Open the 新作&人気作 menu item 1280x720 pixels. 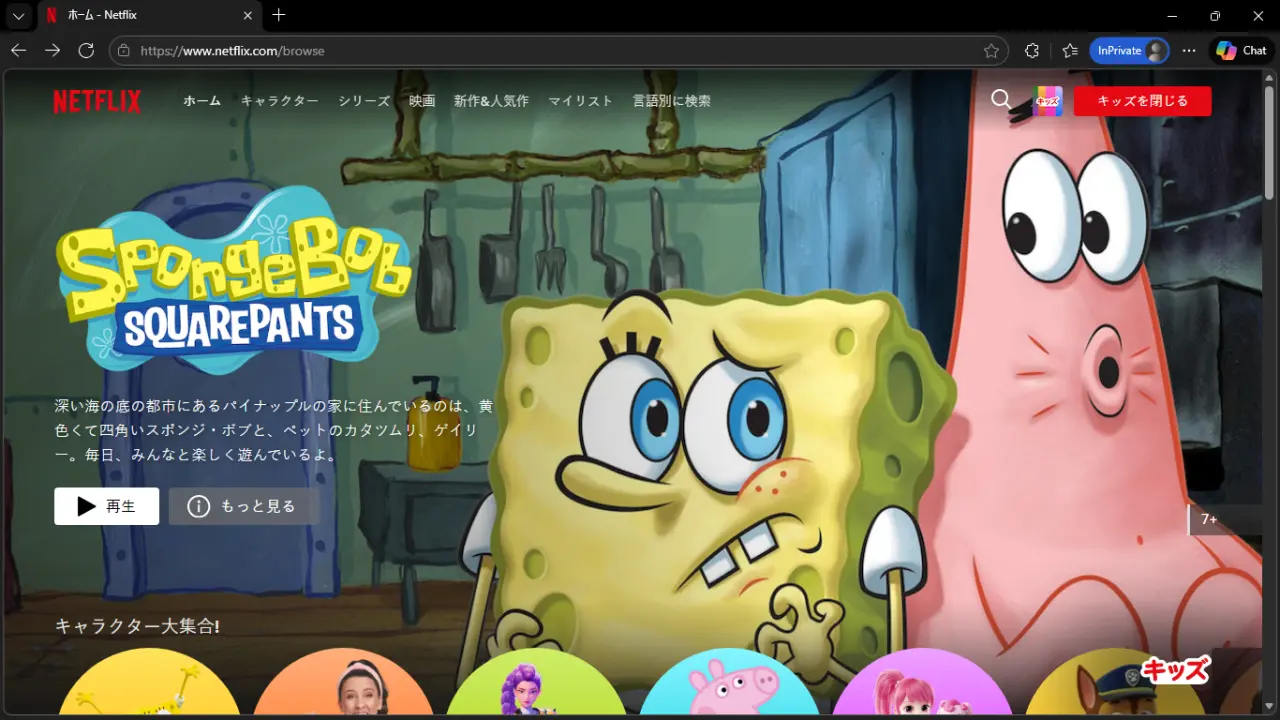coord(491,101)
